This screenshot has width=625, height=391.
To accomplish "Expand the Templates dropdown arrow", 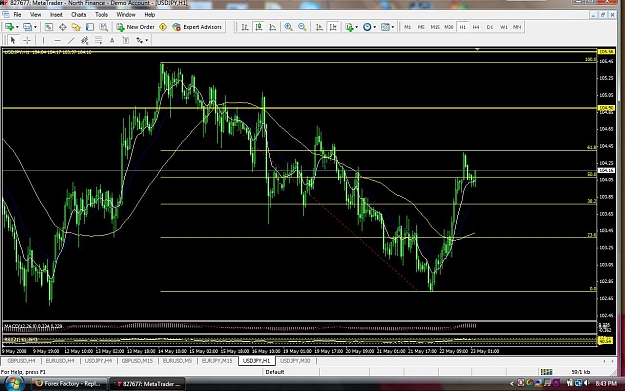I will 393,27.
